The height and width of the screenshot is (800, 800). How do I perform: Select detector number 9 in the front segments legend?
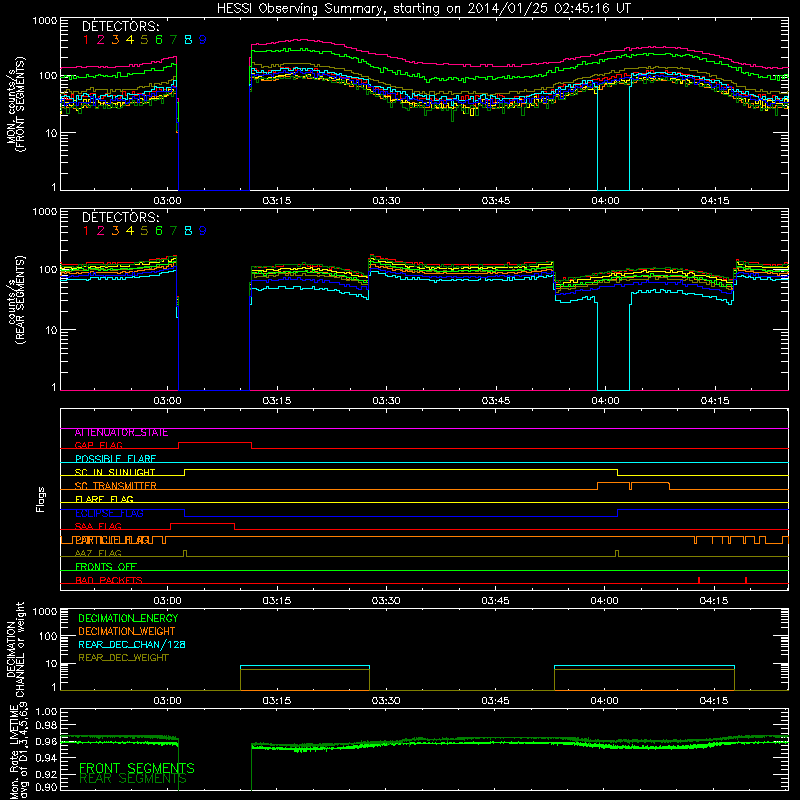(203, 40)
